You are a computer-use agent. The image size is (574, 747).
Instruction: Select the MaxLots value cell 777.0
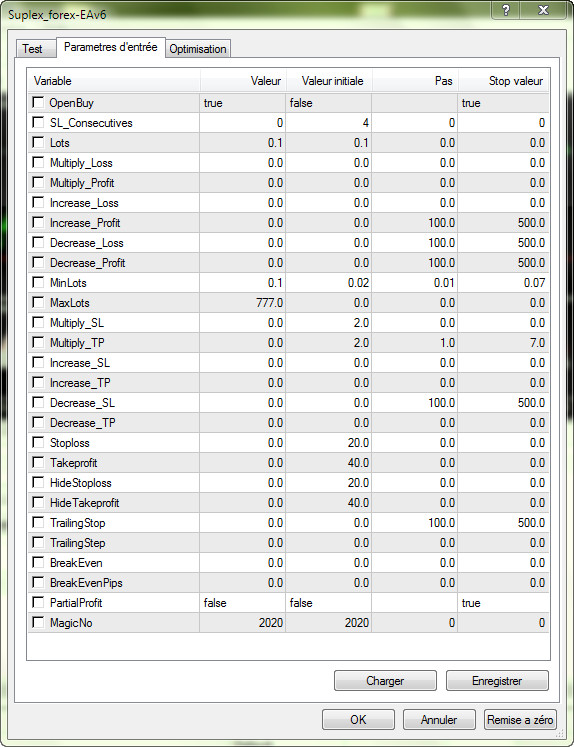pyautogui.click(x=242, y=303)
